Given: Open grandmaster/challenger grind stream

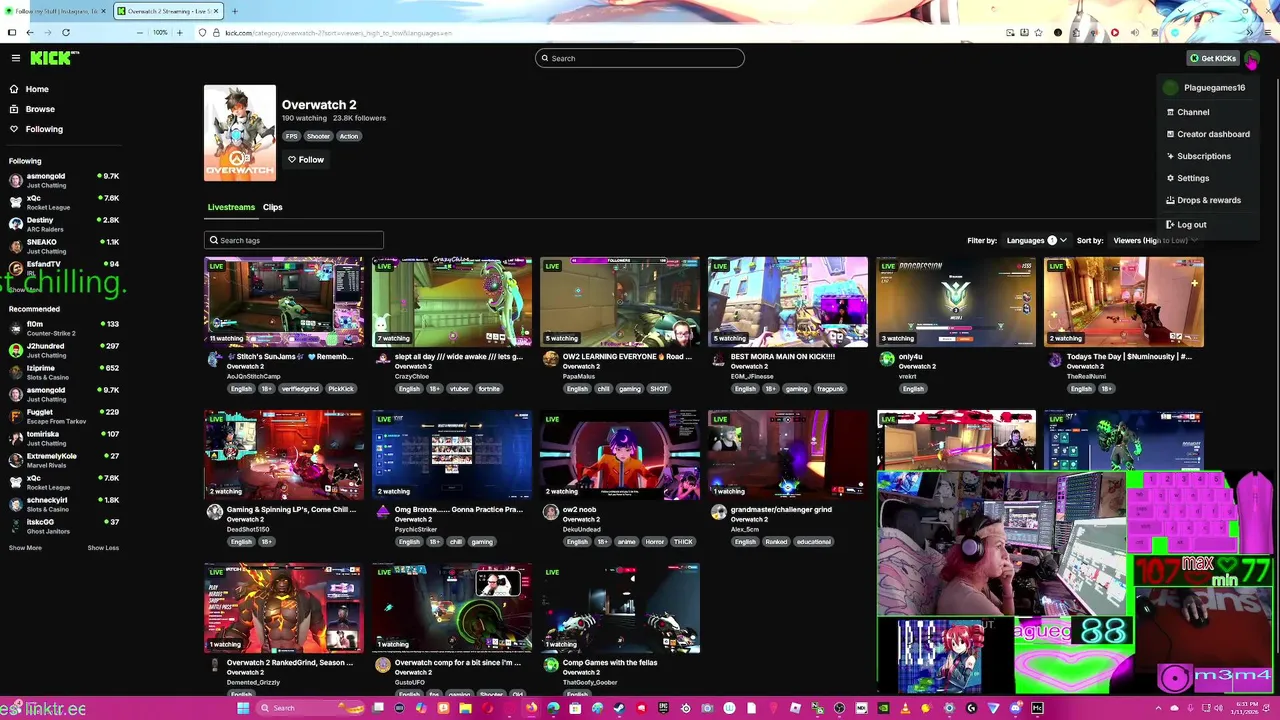Looking at the screenshot, I should pyautogui.click(x=788, y=455).
